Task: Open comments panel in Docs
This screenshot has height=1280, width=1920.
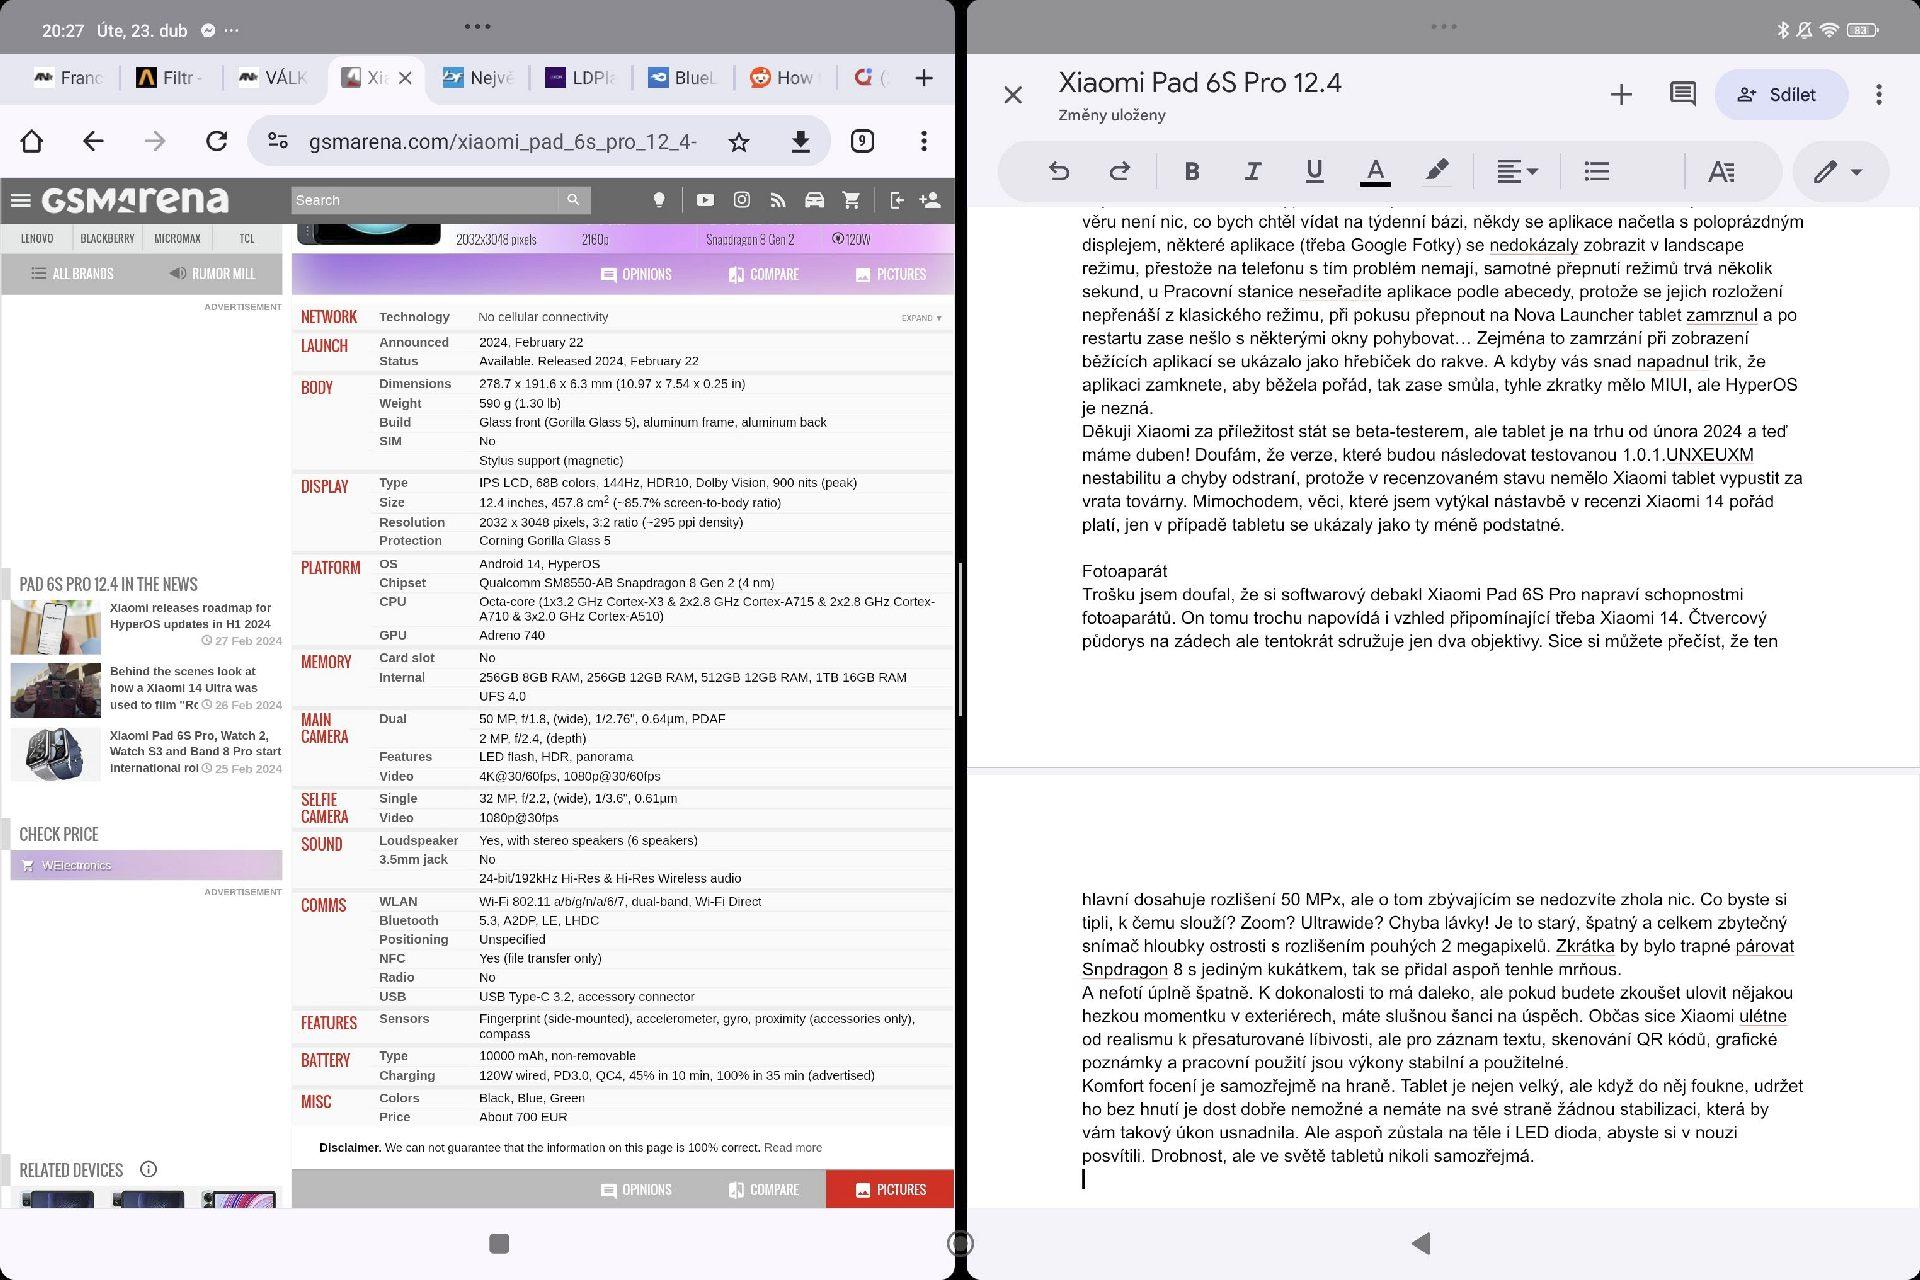Action: [1682, 94]
